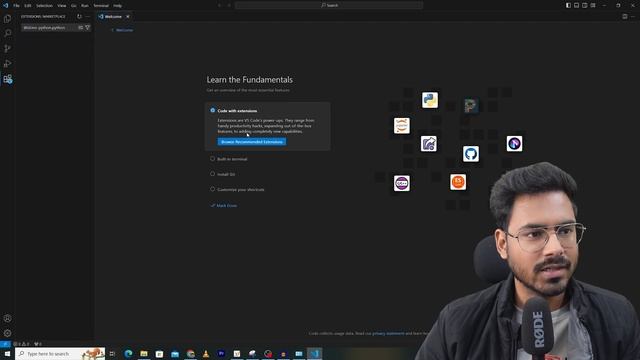This screenshot has height=360, width=640.
Task: Click the dark Pylance-style extension tile
Action: 471,106
